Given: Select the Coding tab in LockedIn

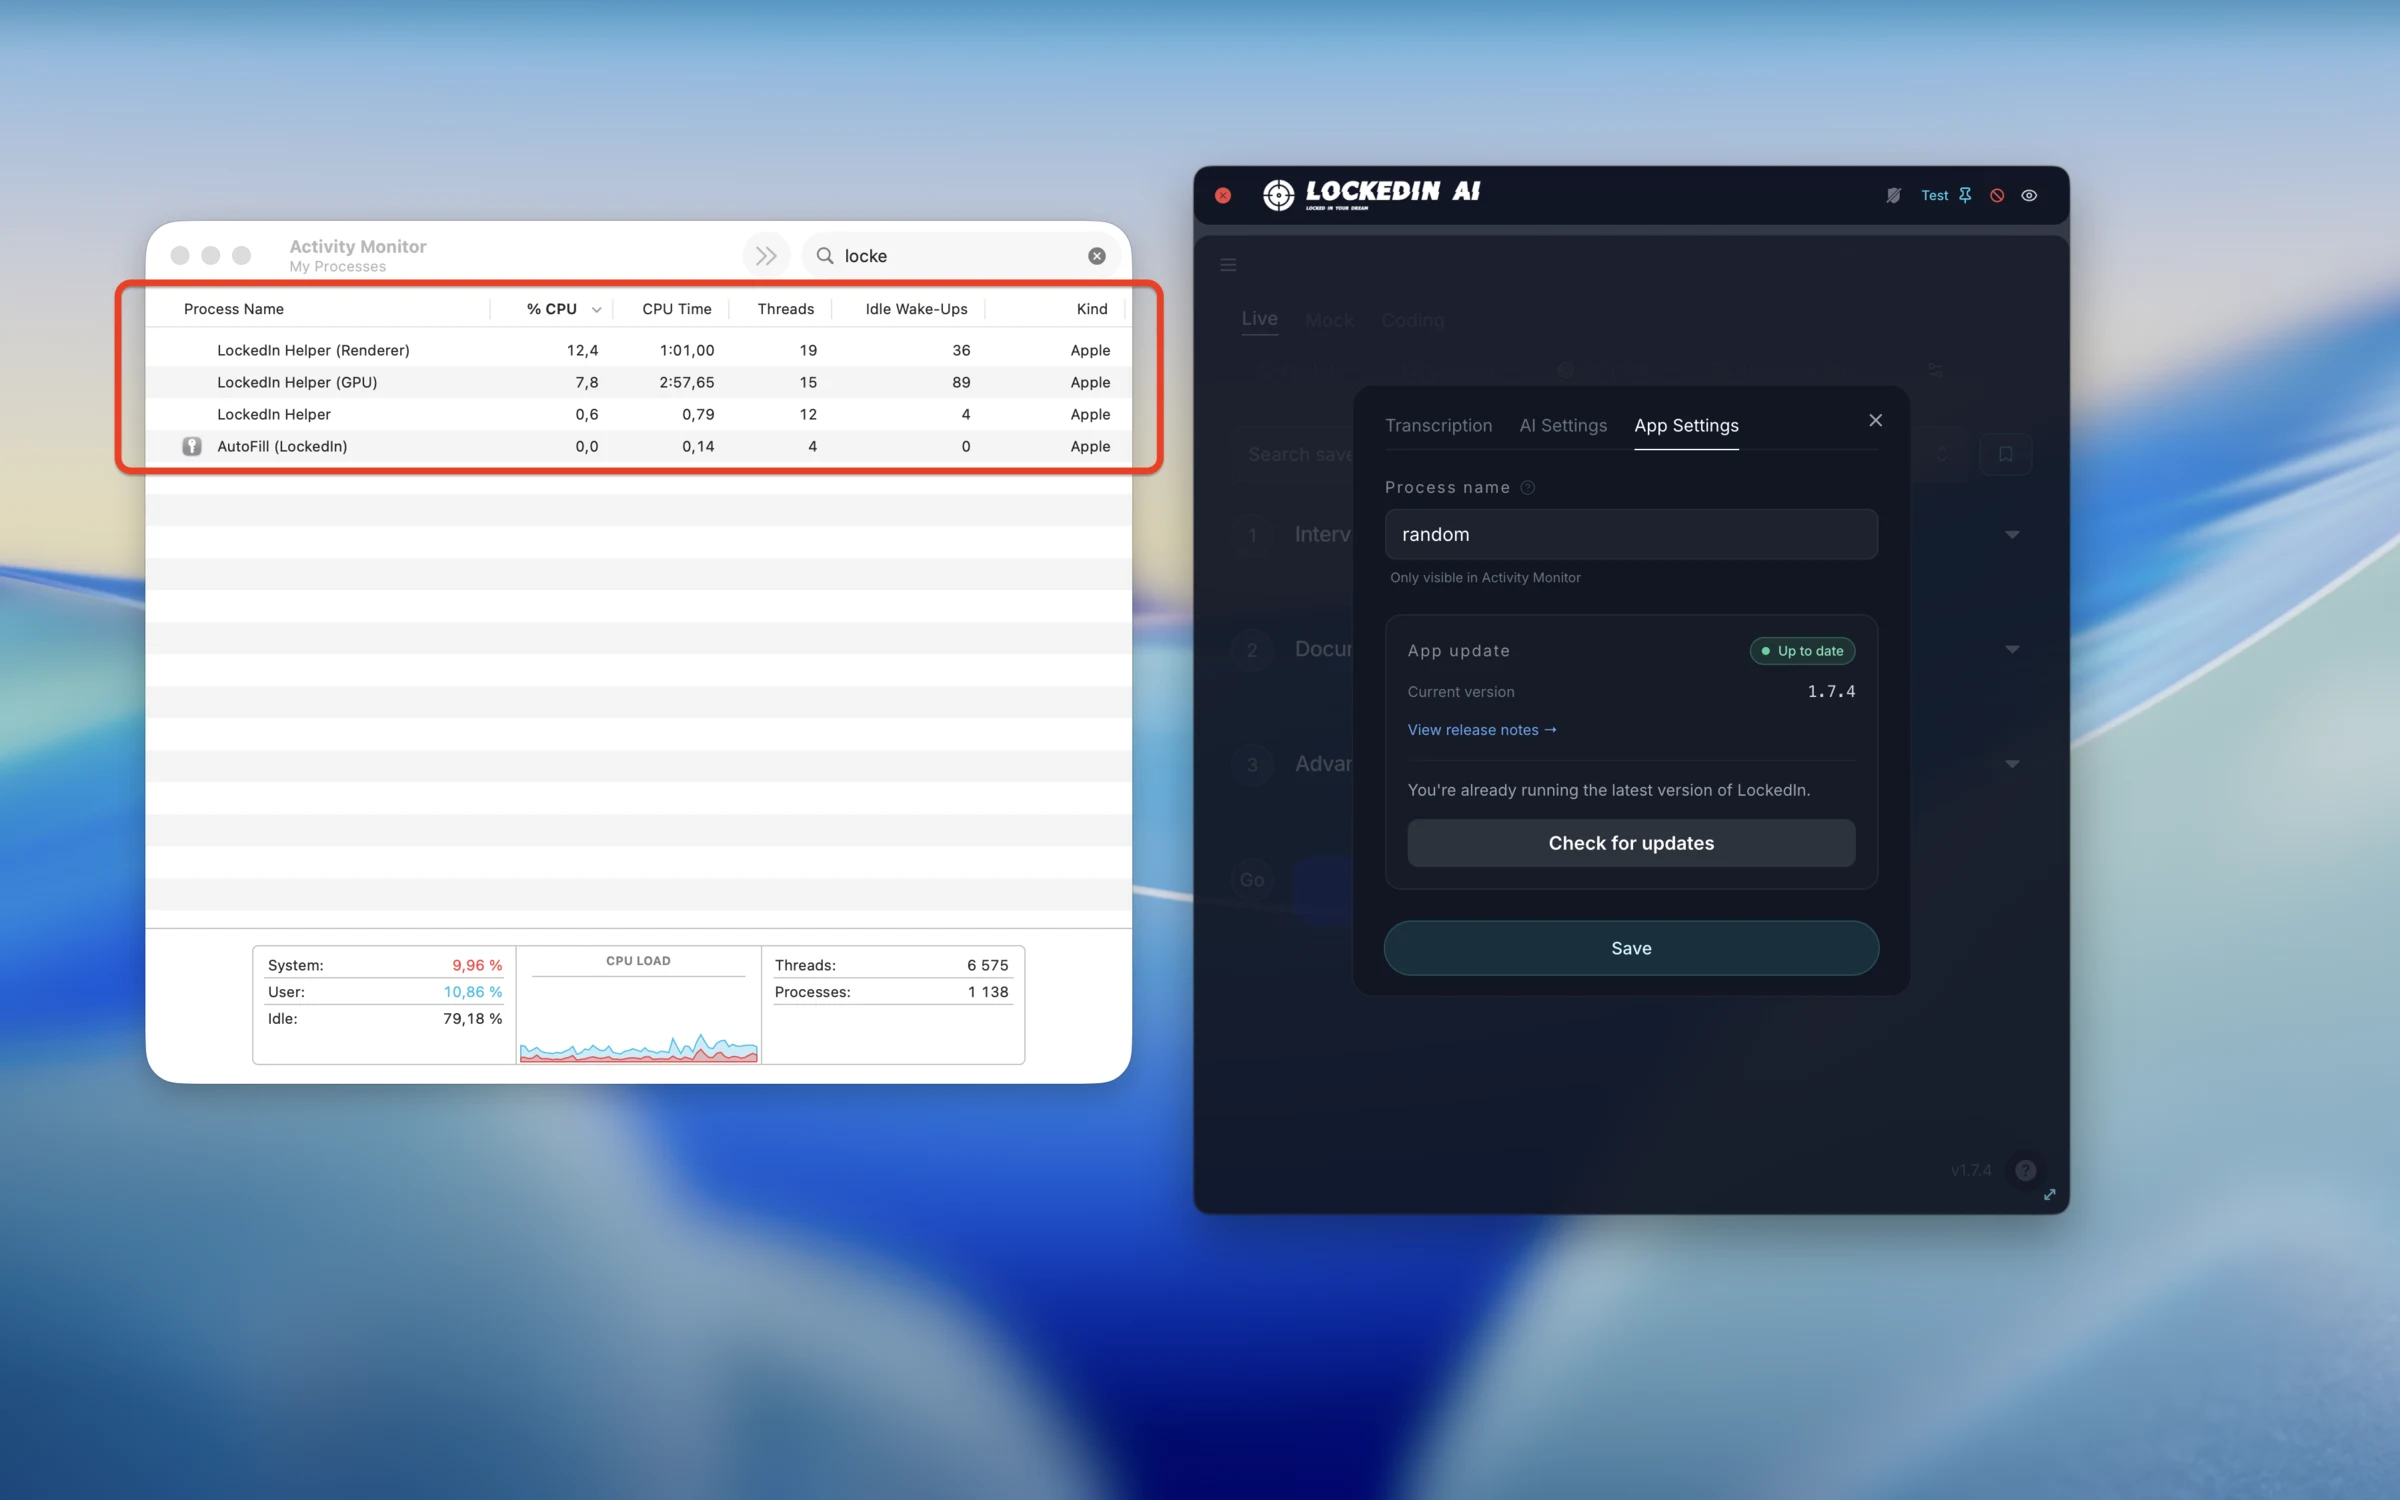Looking at the screenshot, I should [x=1412, y=321].
